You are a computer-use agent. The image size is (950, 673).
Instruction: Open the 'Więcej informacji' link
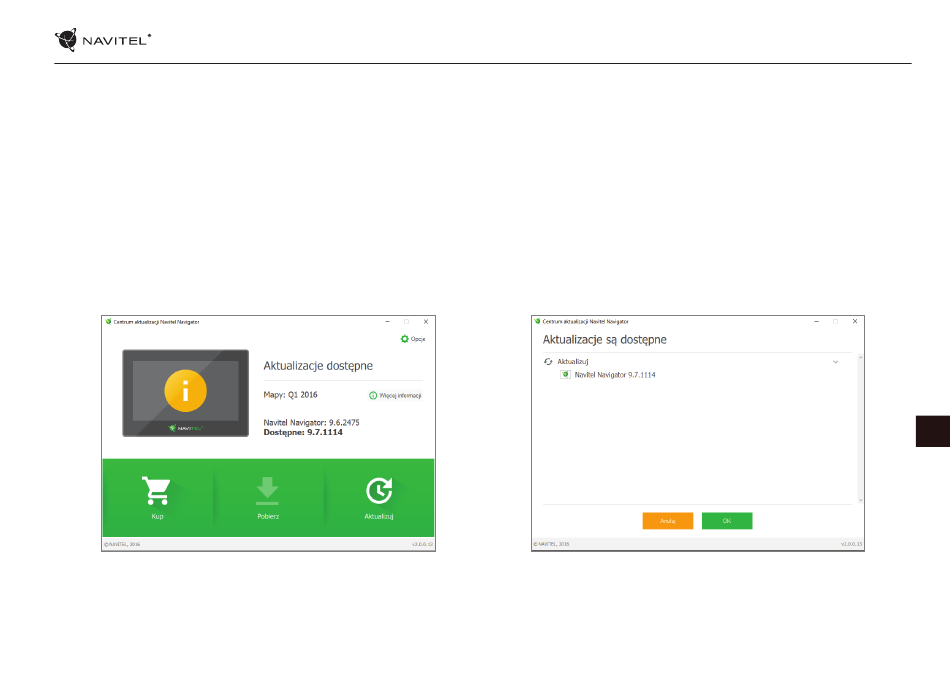click(x=395, y=396)
